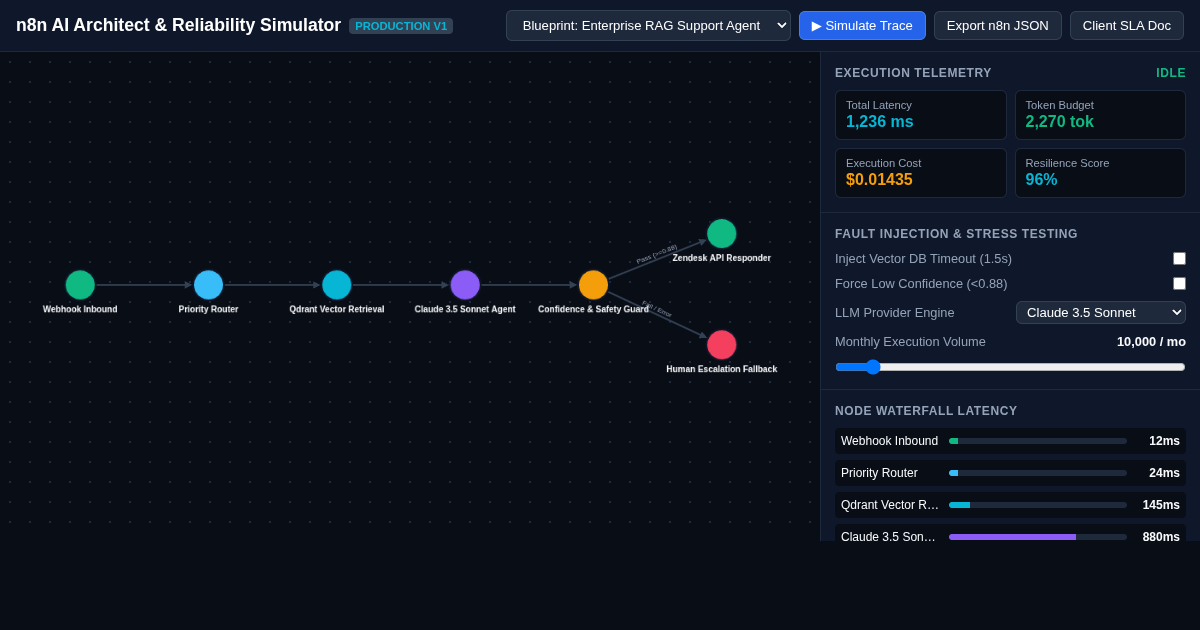Image resolution: width=1200 pixels, height=630 pixels.
Task: Select the Confidence & Safety Guard node
Action: click(593, 285)
